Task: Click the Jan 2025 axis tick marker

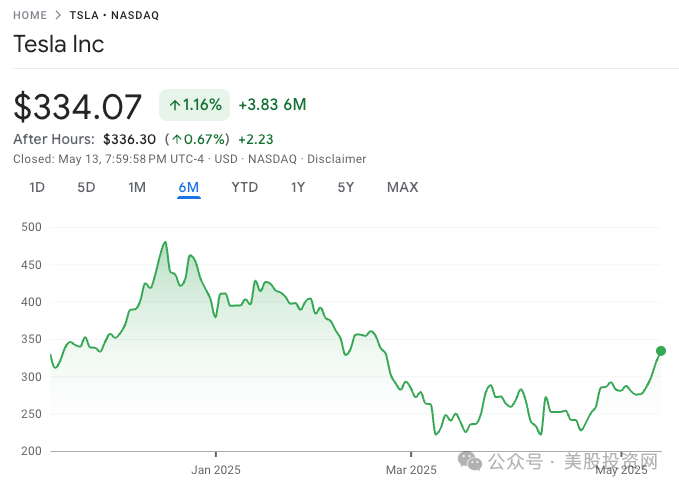Action: 216,454
